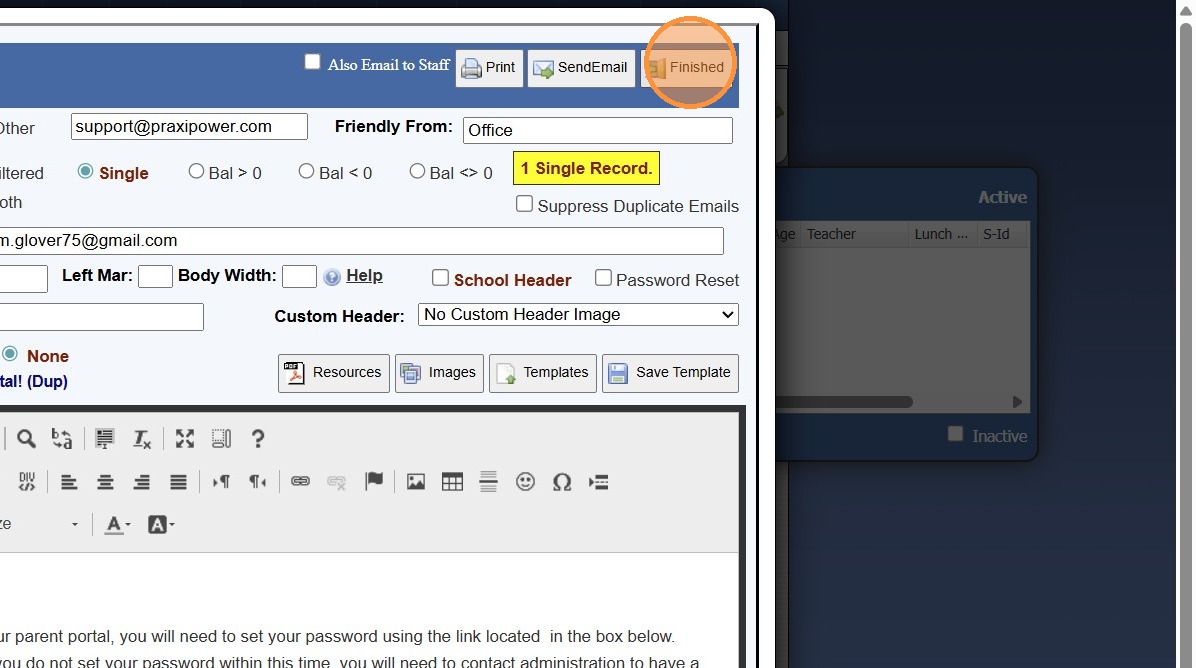The image size is (1196, 668).
Task: Select the None radio option
Action: tap(10, 354)
